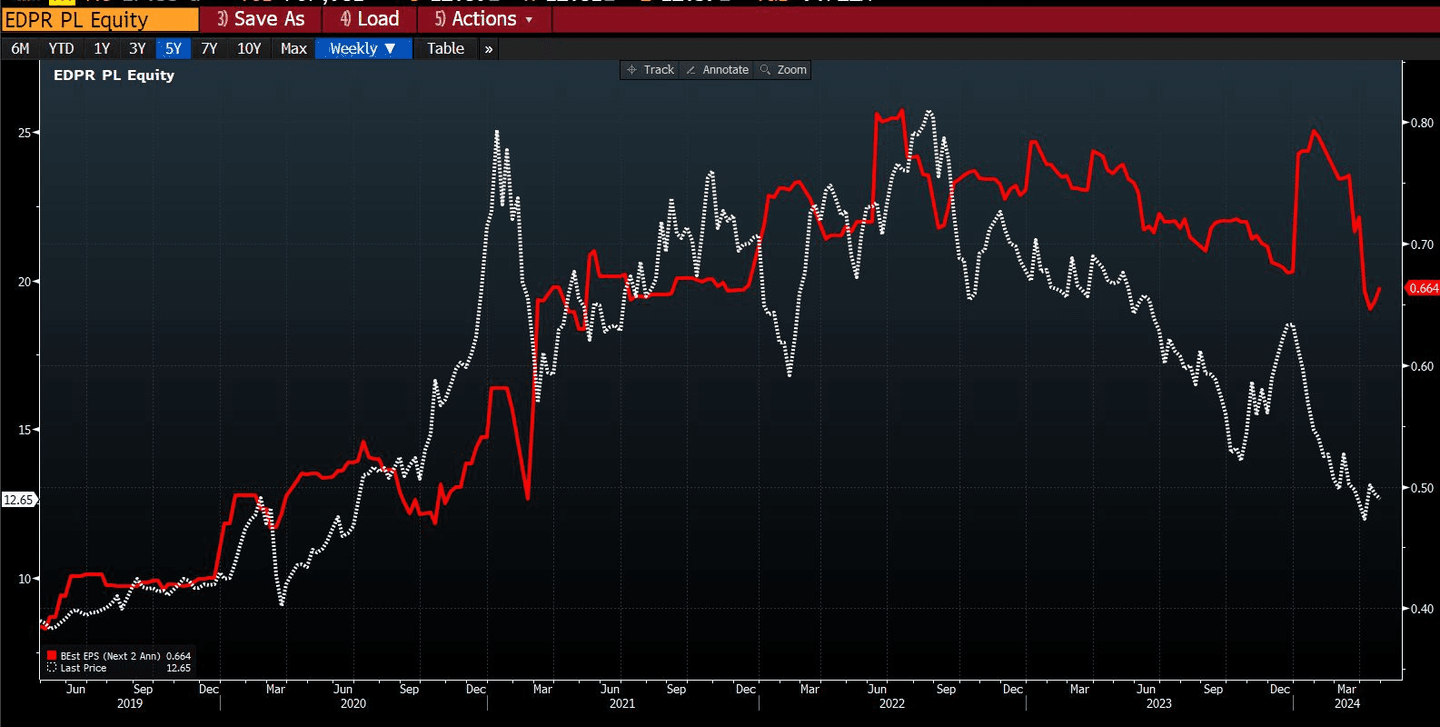This screenshot has width=1440, height=727.
Task: Show the Max history range
Action: [293, 48]
